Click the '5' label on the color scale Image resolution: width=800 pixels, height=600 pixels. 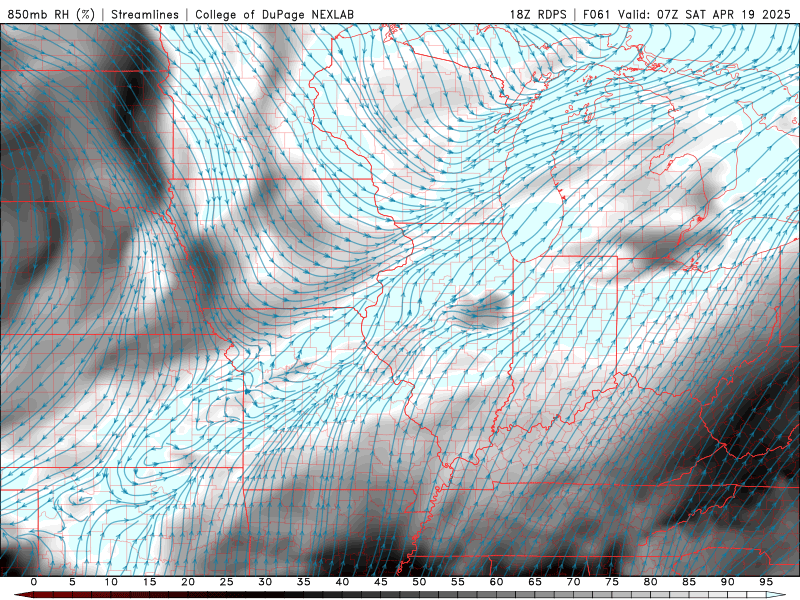point(72,582)
